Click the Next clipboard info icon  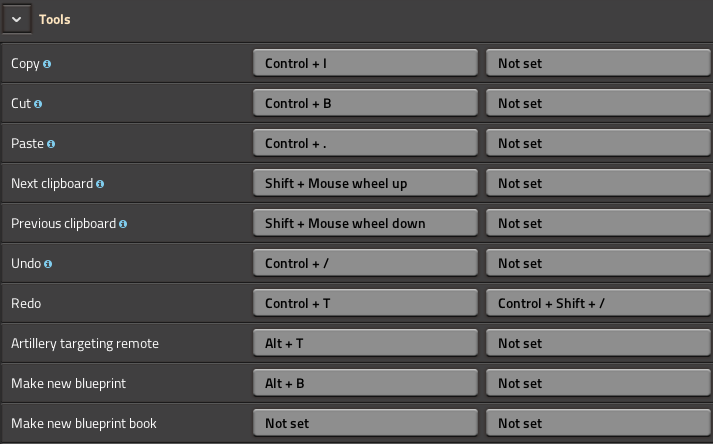[x=100, y=184]
